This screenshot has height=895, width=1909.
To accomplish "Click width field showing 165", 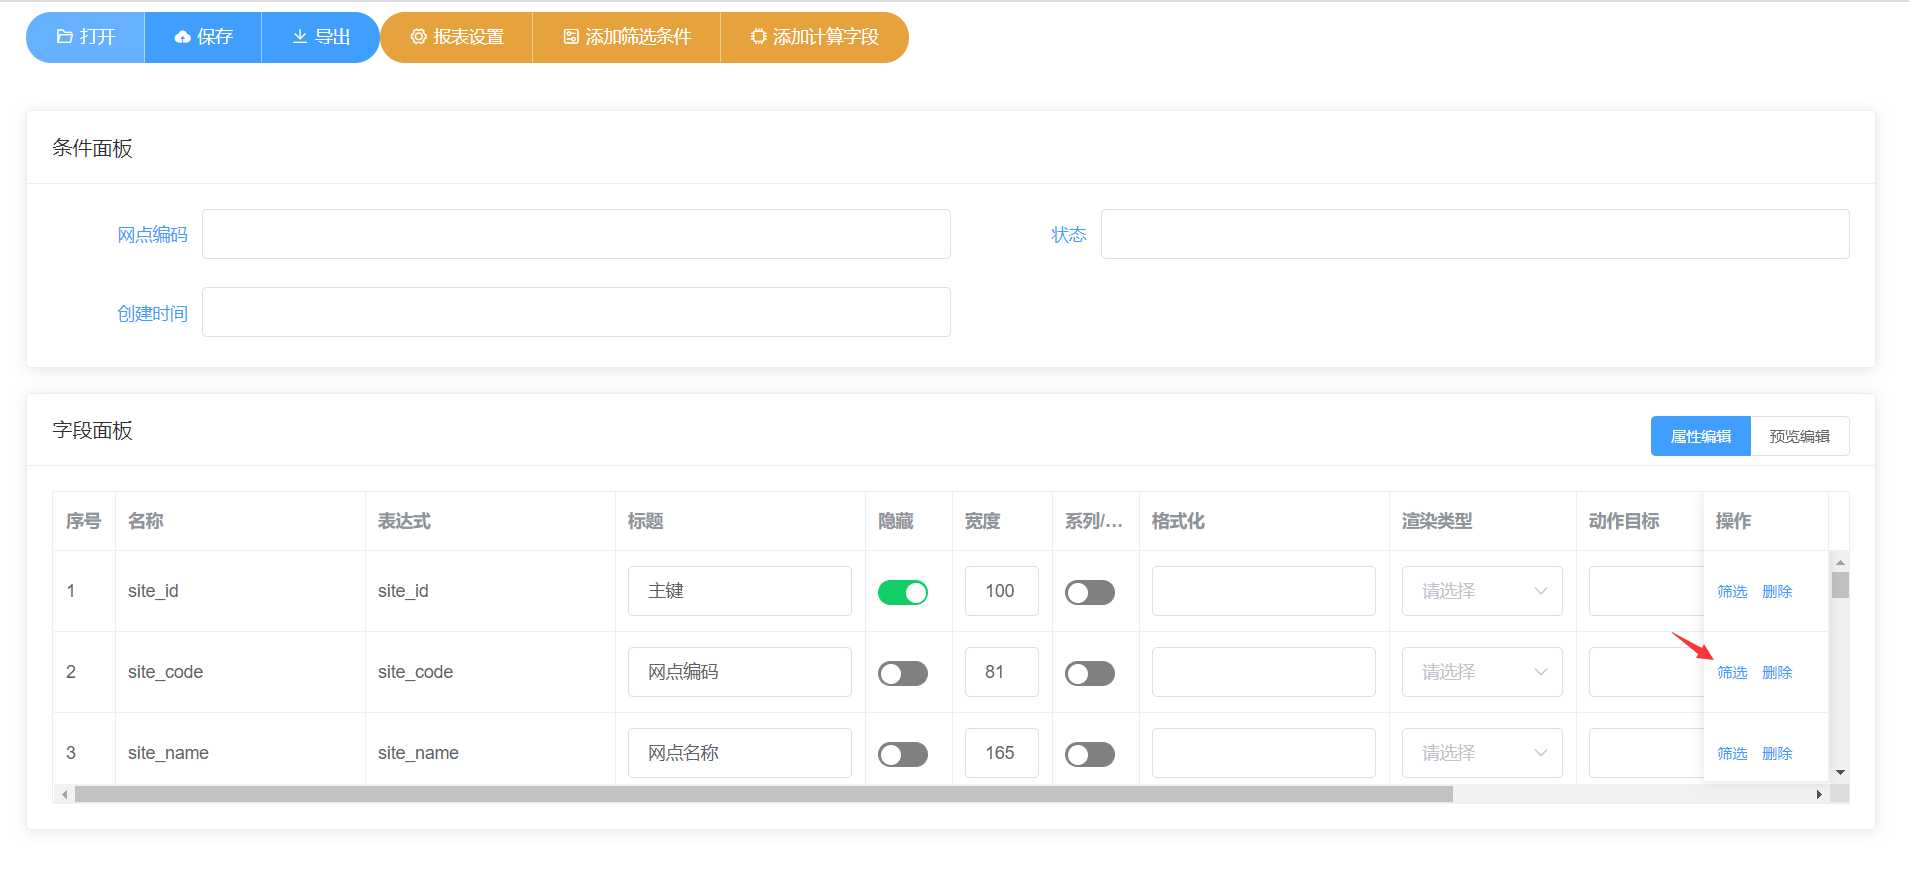I will coord(1001,753).
